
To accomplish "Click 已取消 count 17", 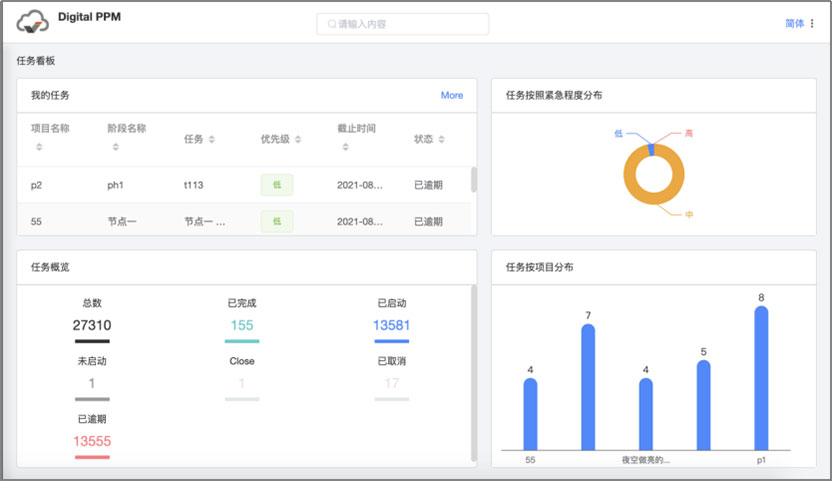I will (392, 383).
